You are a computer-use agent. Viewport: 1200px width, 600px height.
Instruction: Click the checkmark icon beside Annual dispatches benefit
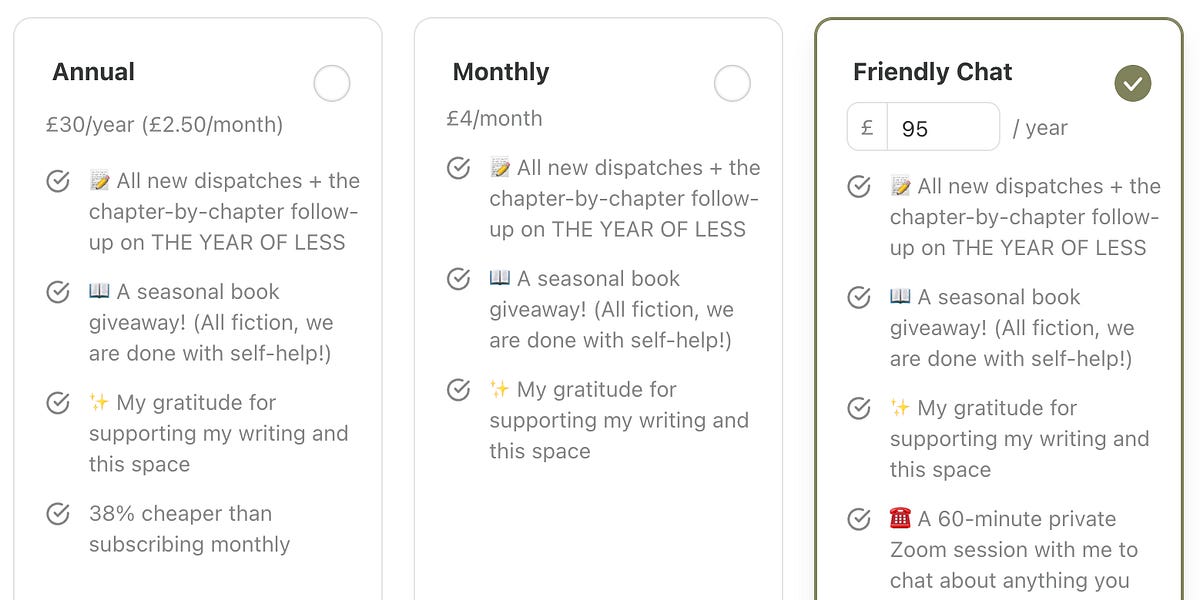click(x=58, y=181)
